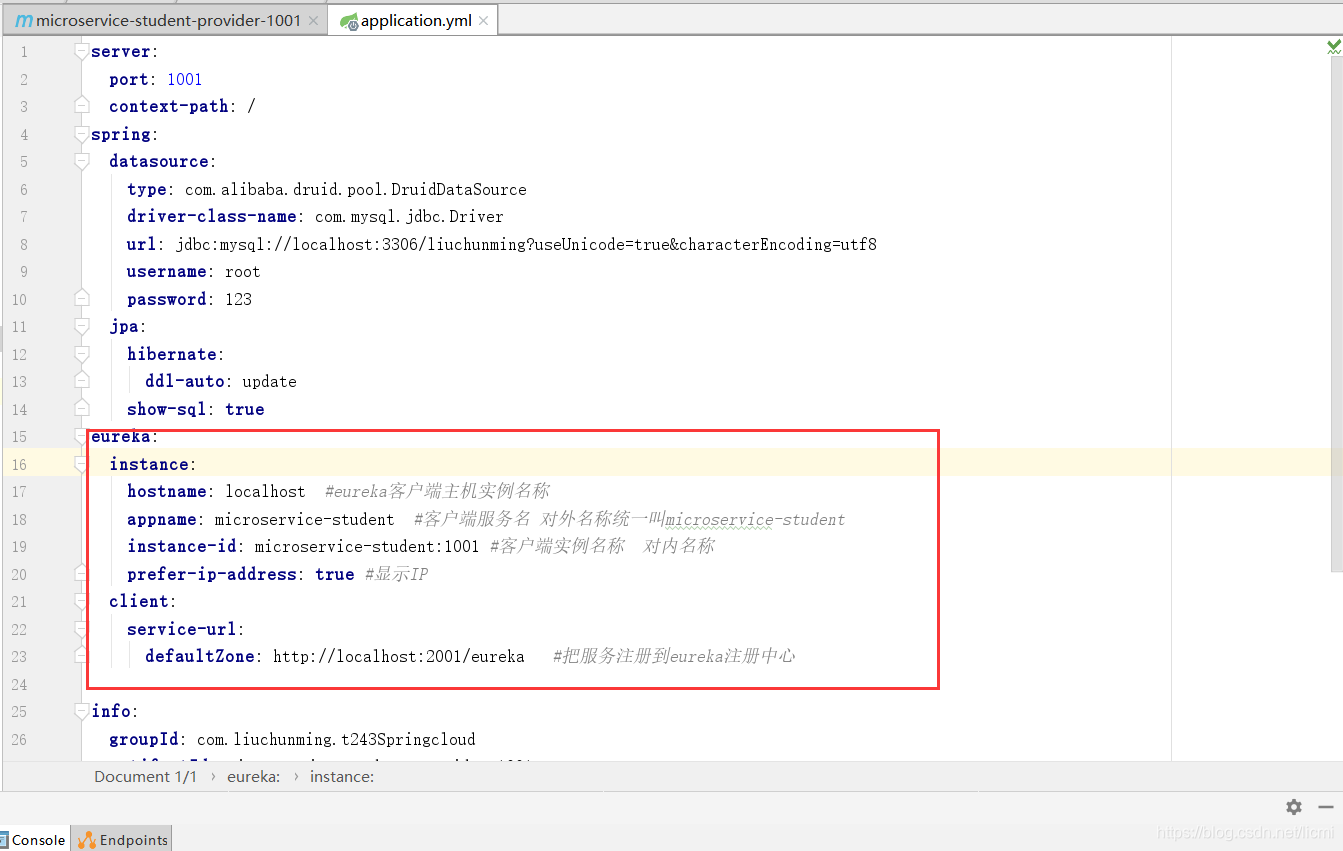The image size is (1343, 851).
Task: Click the hostname value localhost
Action: [265, 491]
